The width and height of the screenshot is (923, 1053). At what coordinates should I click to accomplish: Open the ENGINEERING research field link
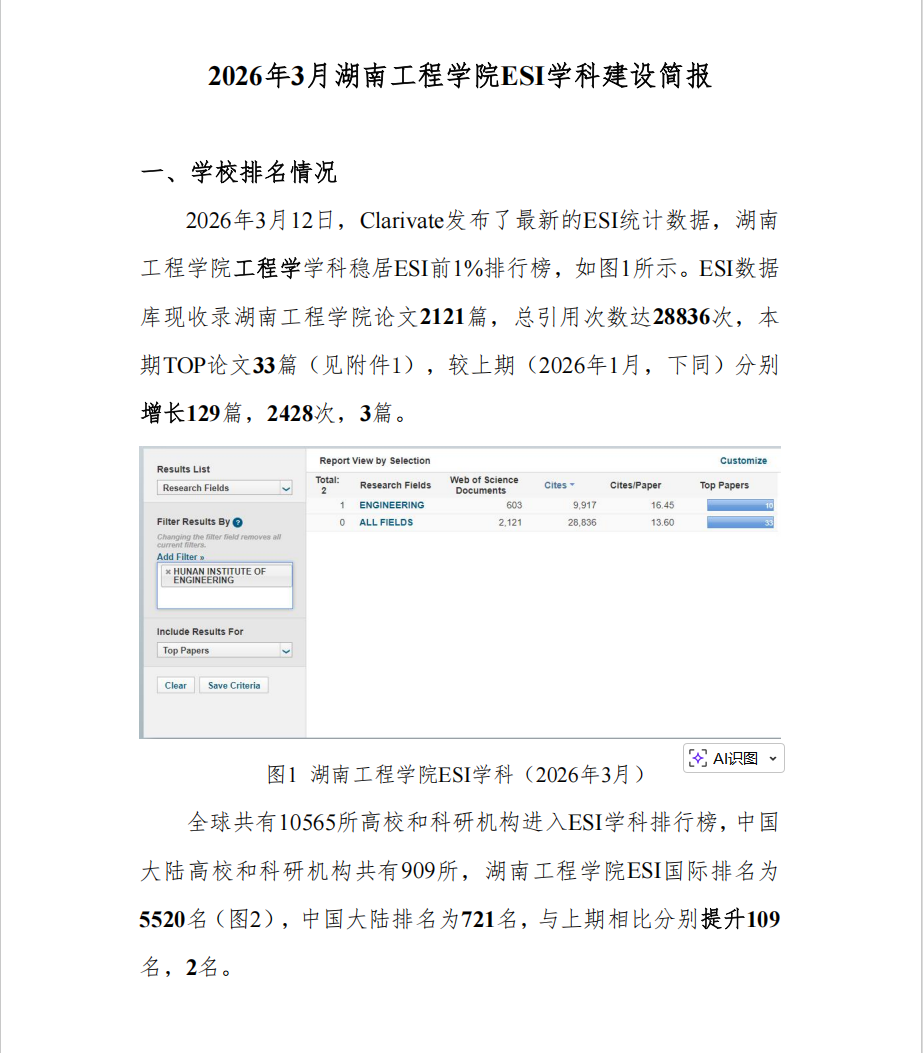point(391,505)
